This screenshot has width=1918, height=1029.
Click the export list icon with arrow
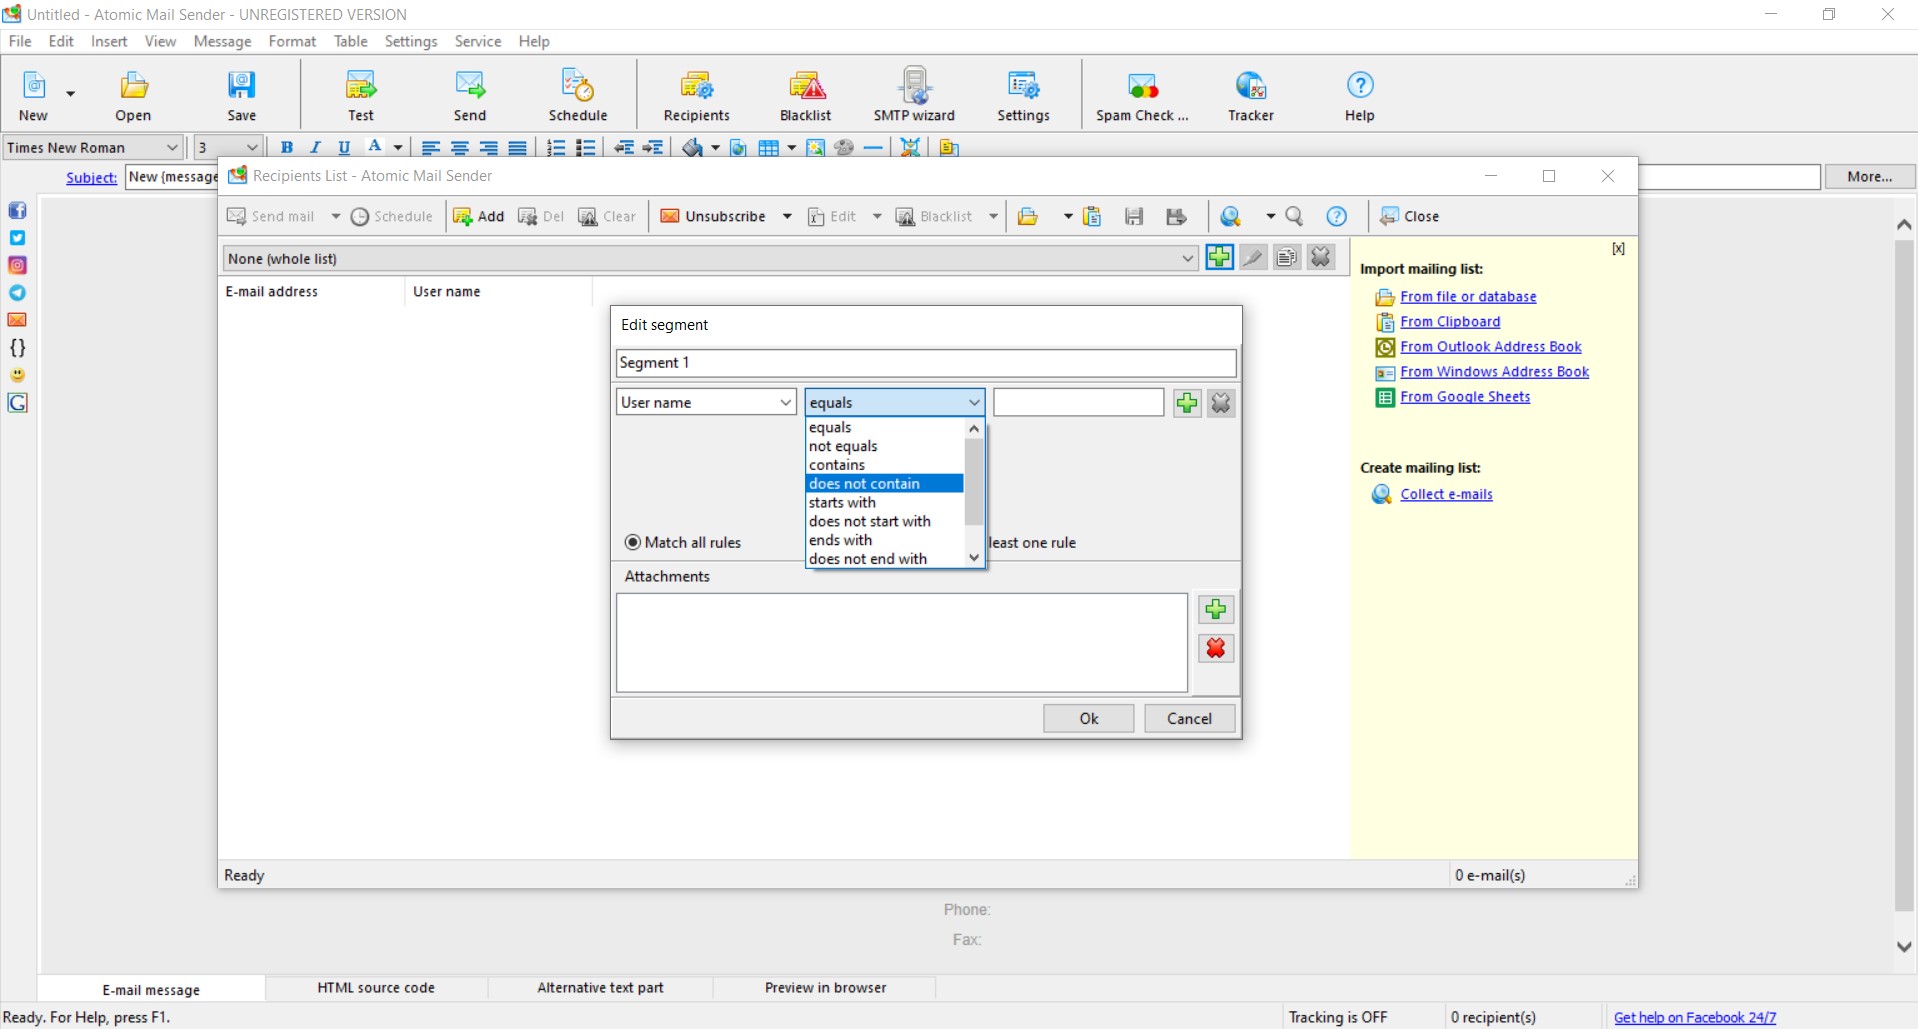pos(1176,216)
